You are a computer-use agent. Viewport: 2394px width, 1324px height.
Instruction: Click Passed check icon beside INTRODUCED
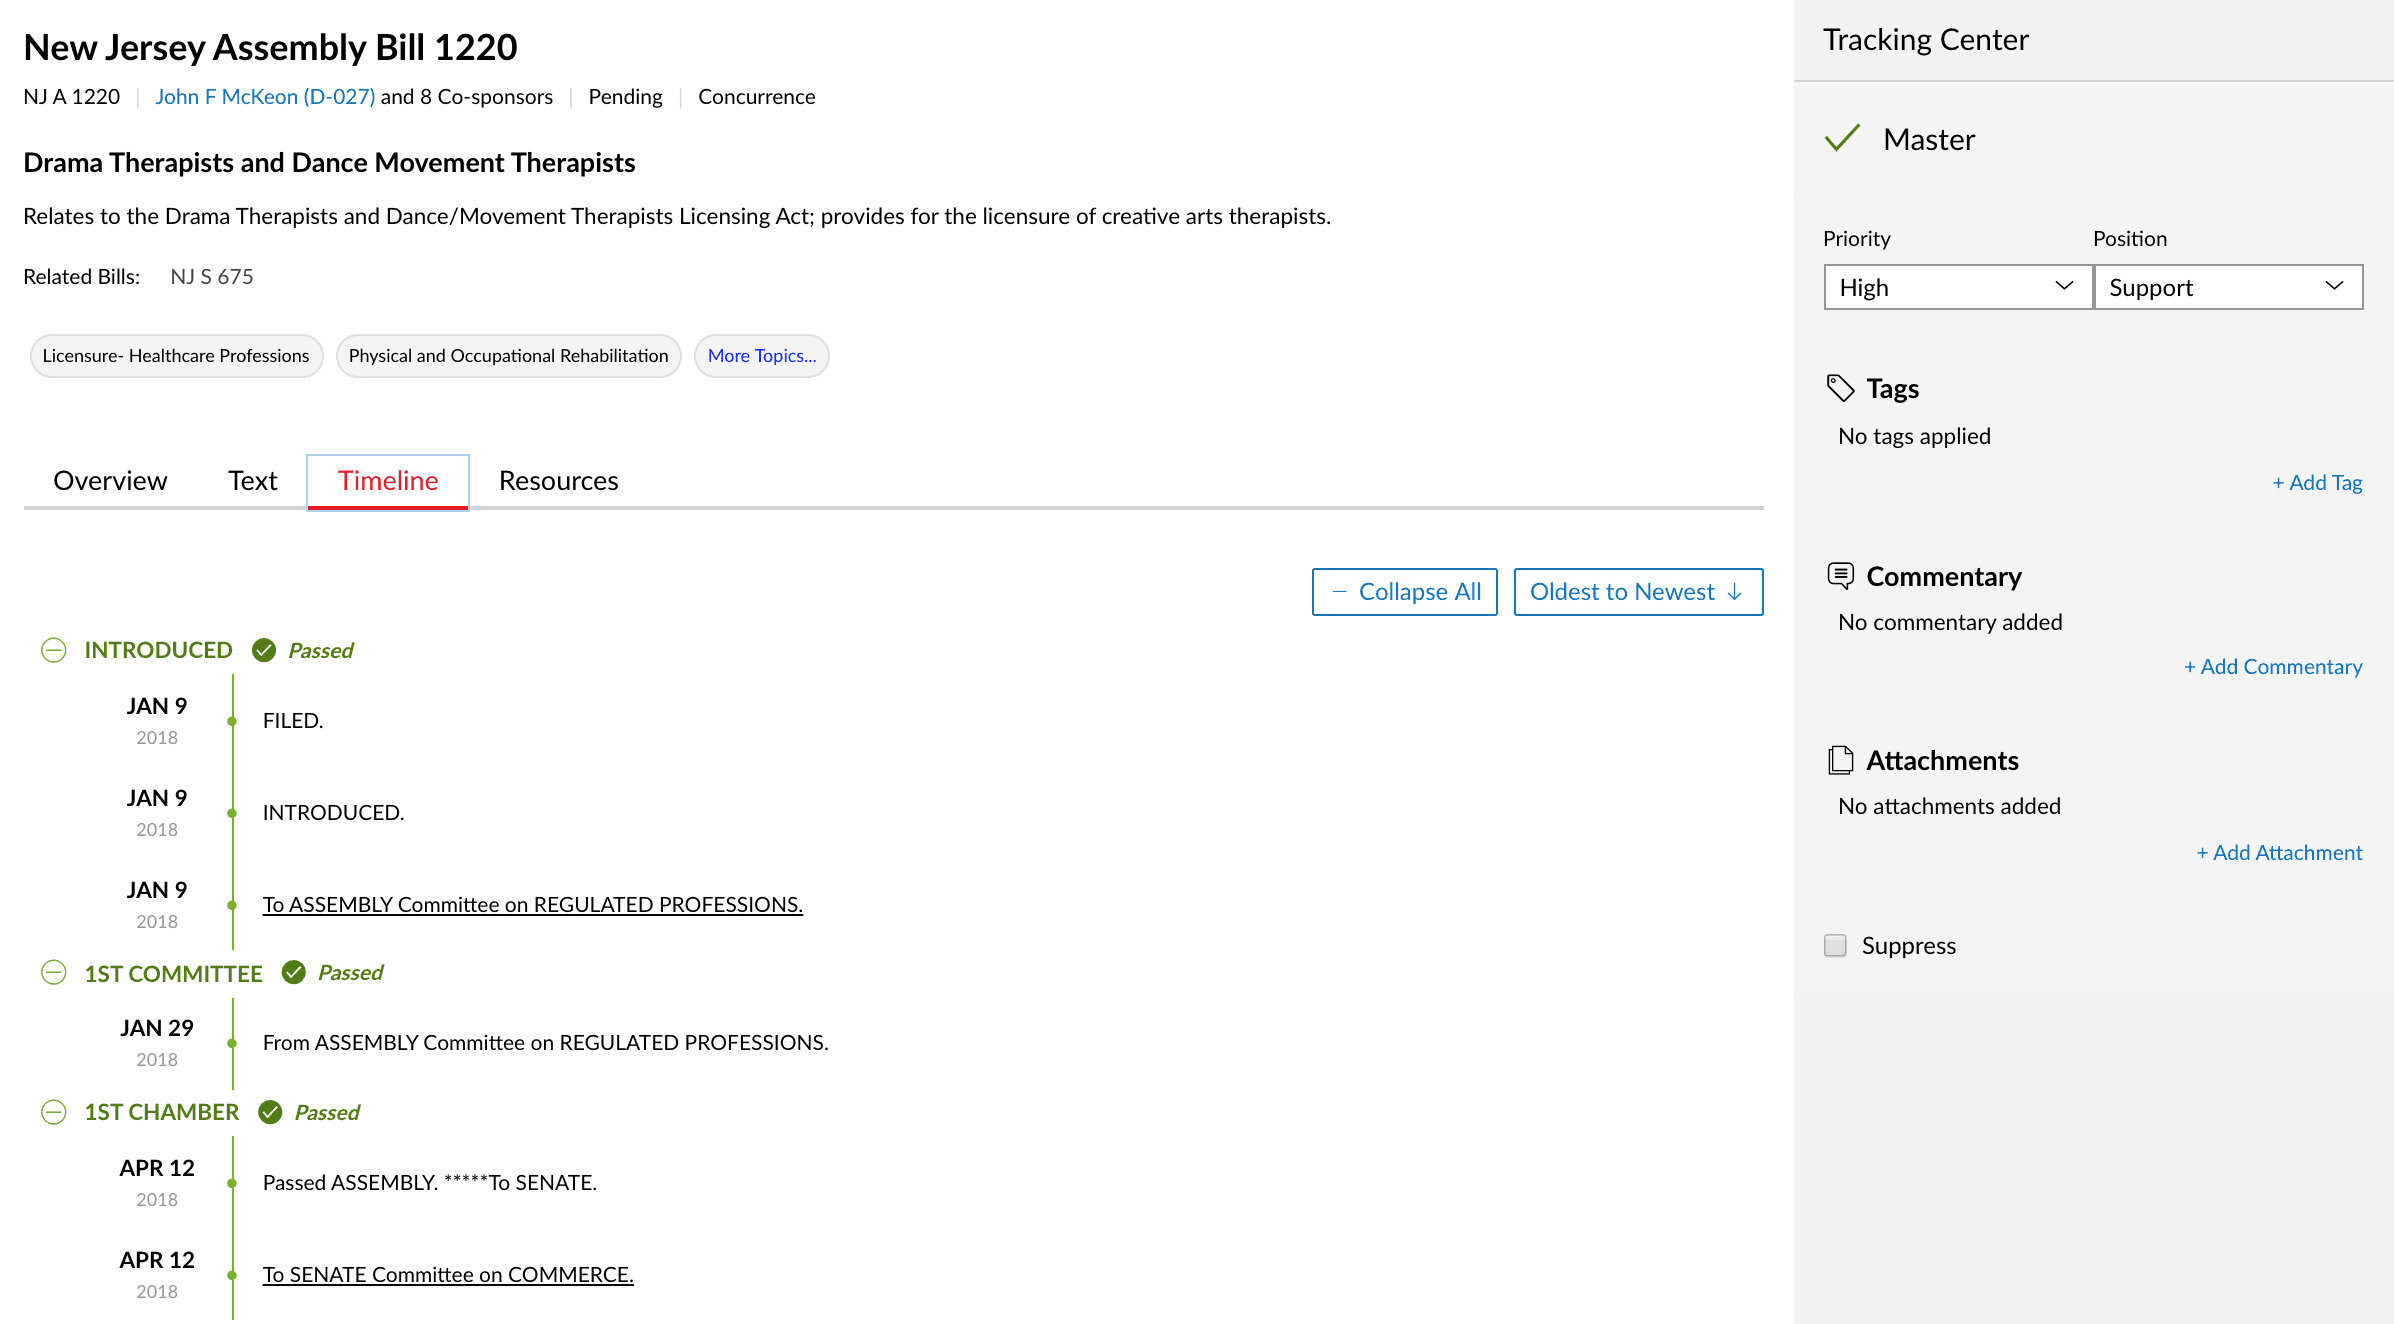264,650
